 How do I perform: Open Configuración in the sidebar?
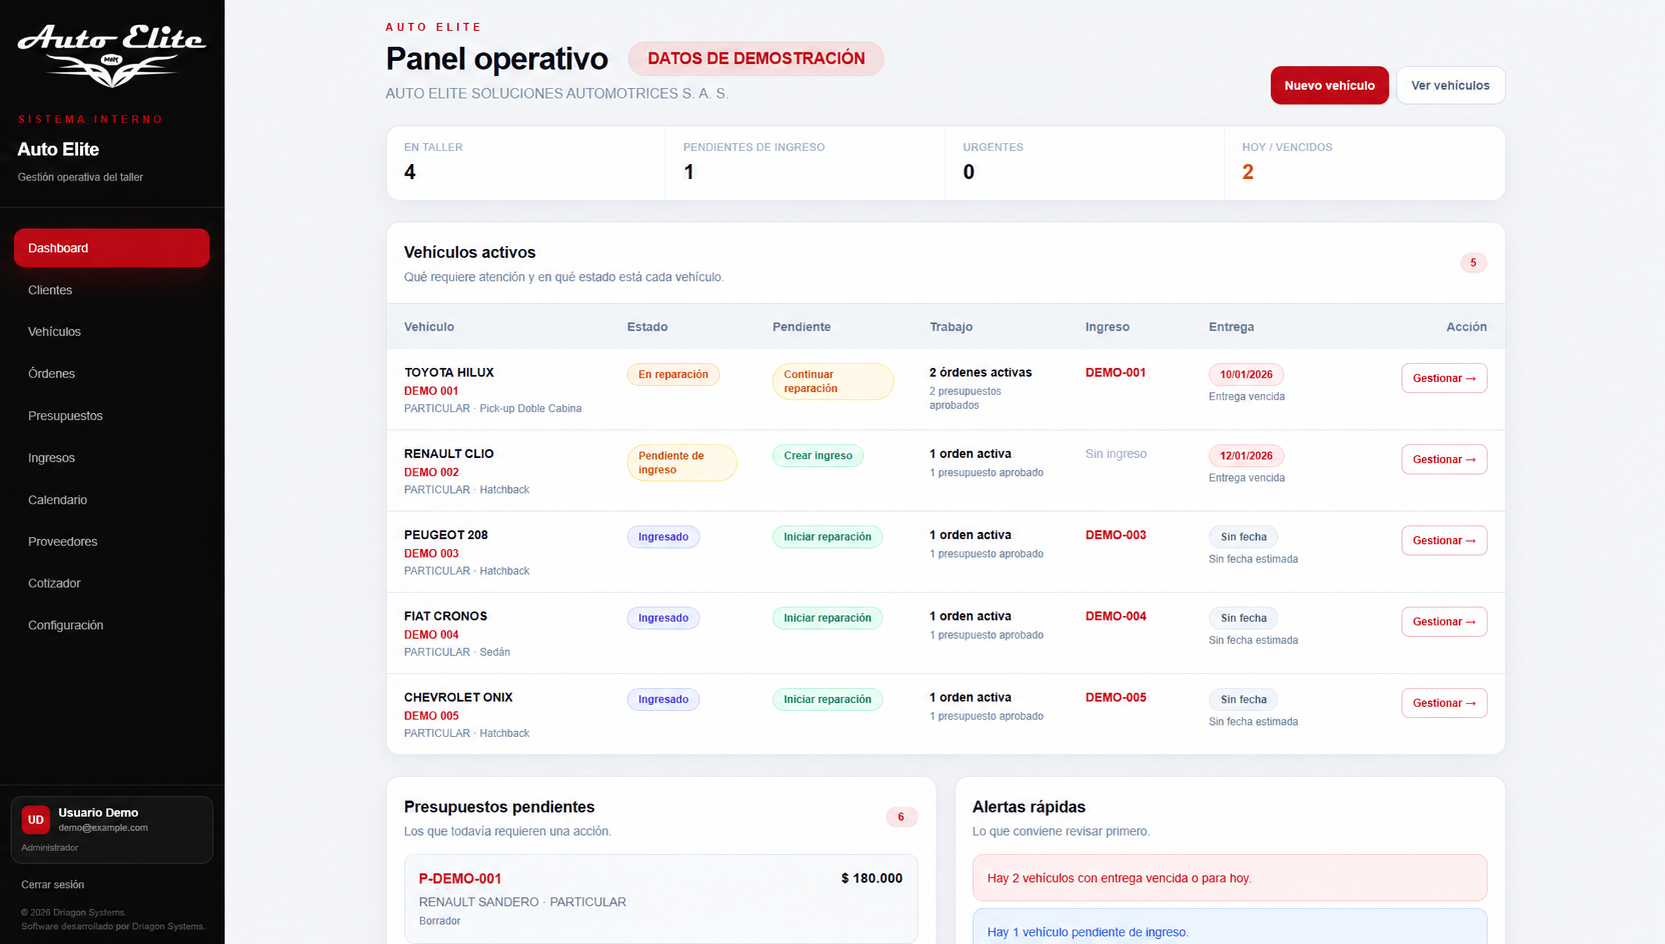[x=65, y=625]
